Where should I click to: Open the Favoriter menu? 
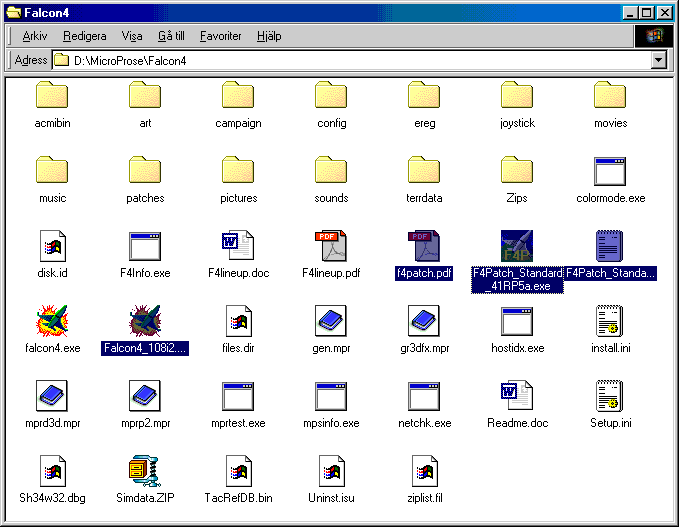click(220, 36)
